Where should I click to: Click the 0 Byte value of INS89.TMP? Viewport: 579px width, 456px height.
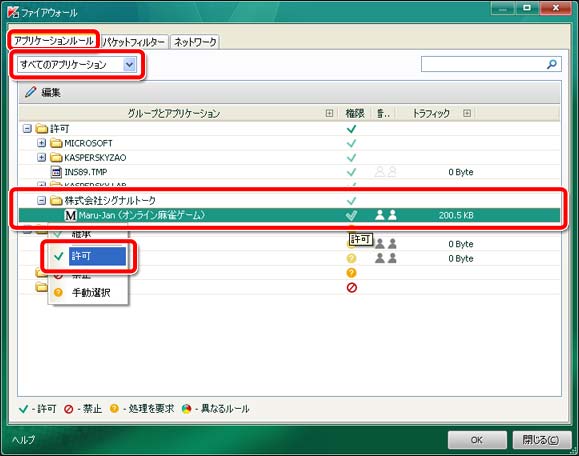tap(461, 172)
